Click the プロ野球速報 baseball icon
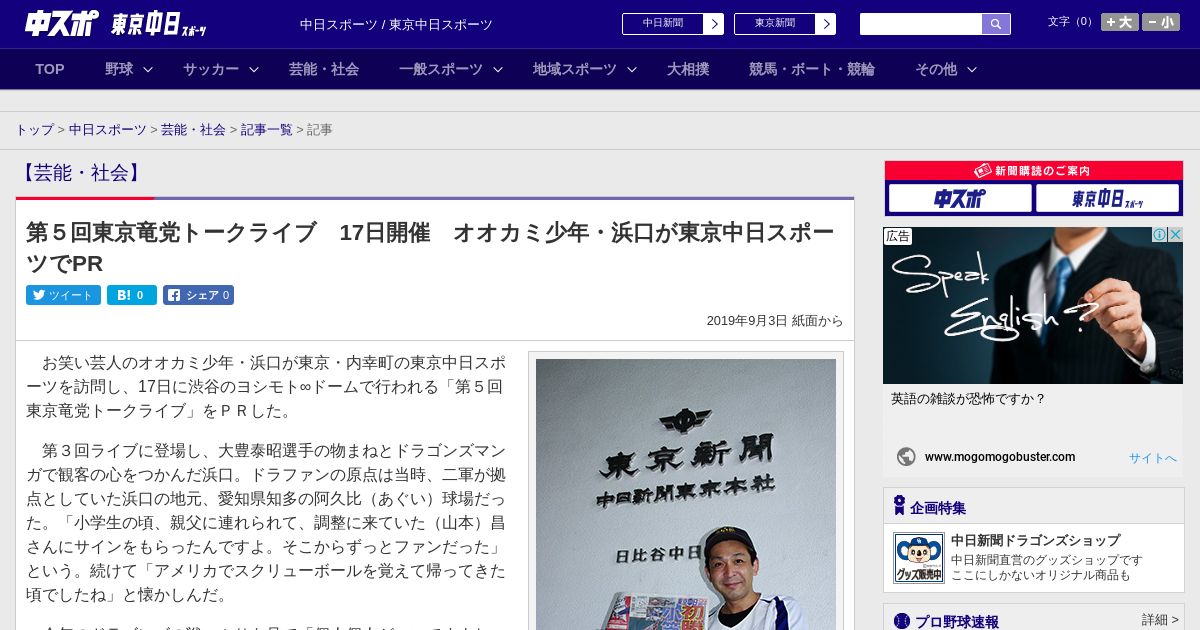Screen dimensions: 1200x630 pos(902,621)
